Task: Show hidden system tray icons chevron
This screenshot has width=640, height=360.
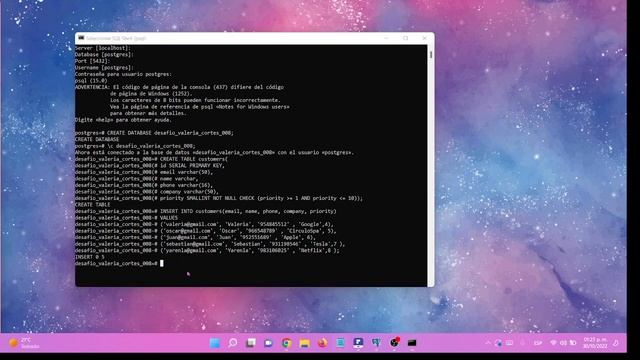Action: click(488, 343)
